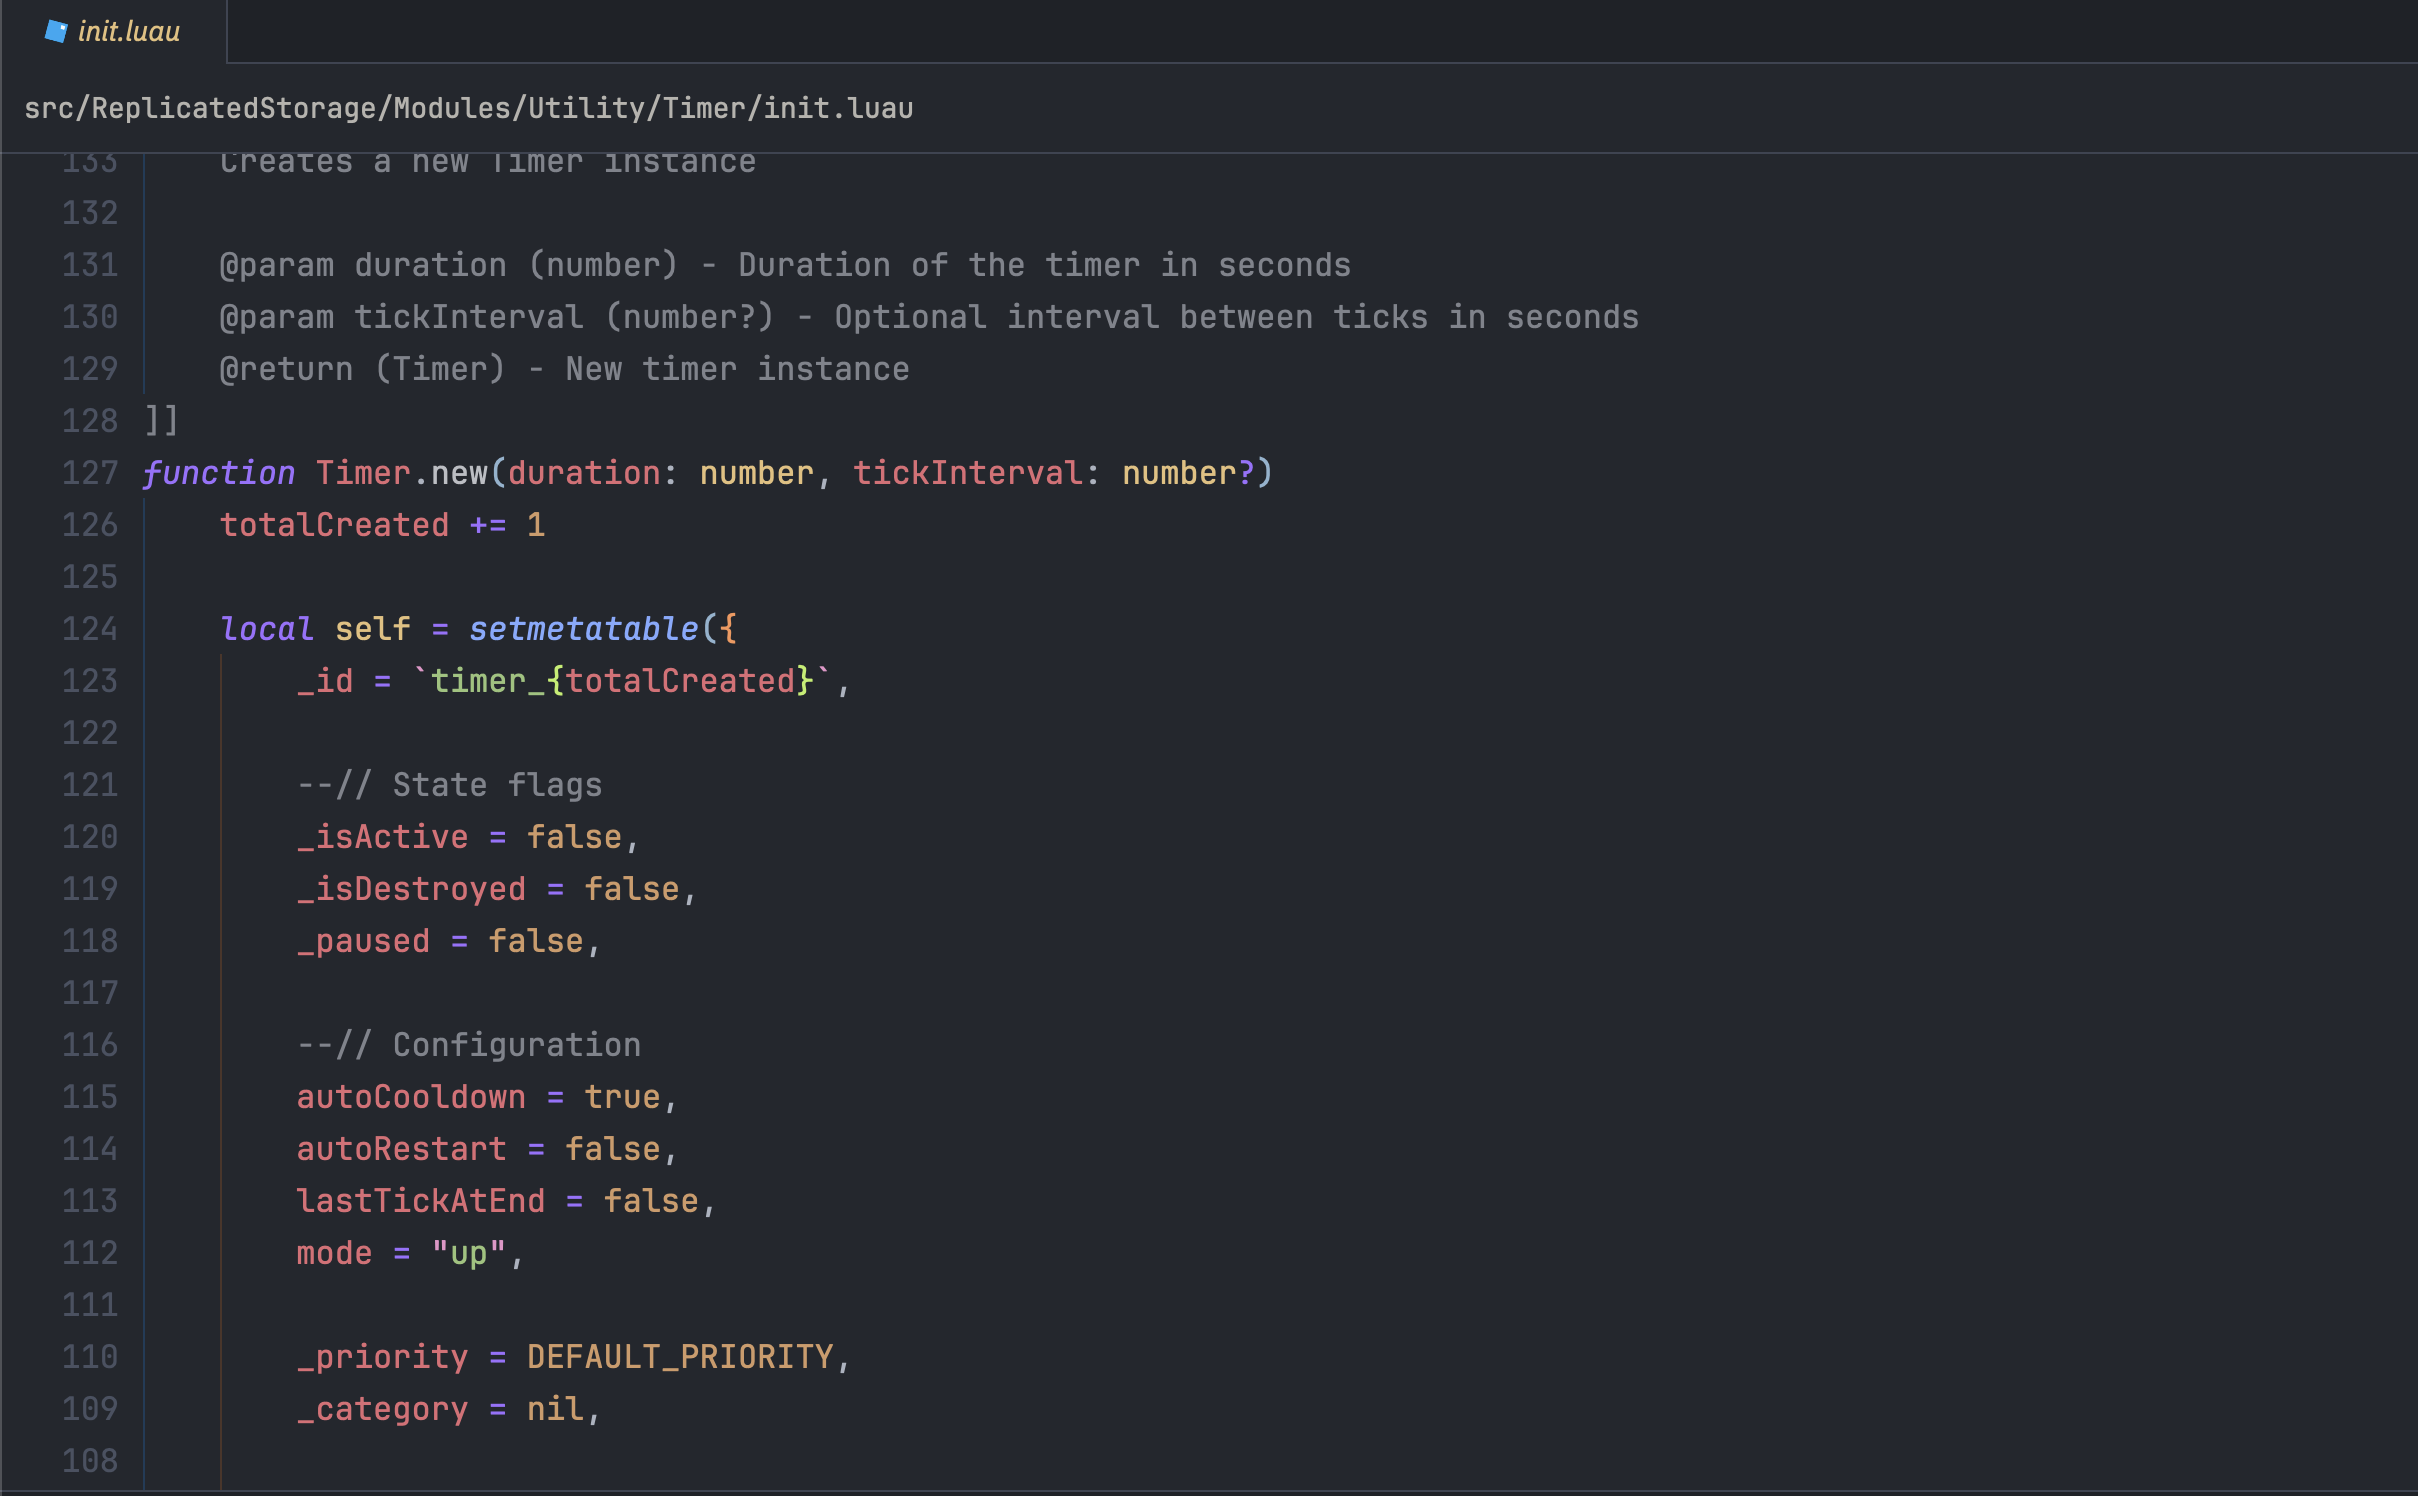The width and height of the screenshot is (2418, 1496).
Task: Click the closing ']]' comment bracket on line 128
Action: [162, 421]
